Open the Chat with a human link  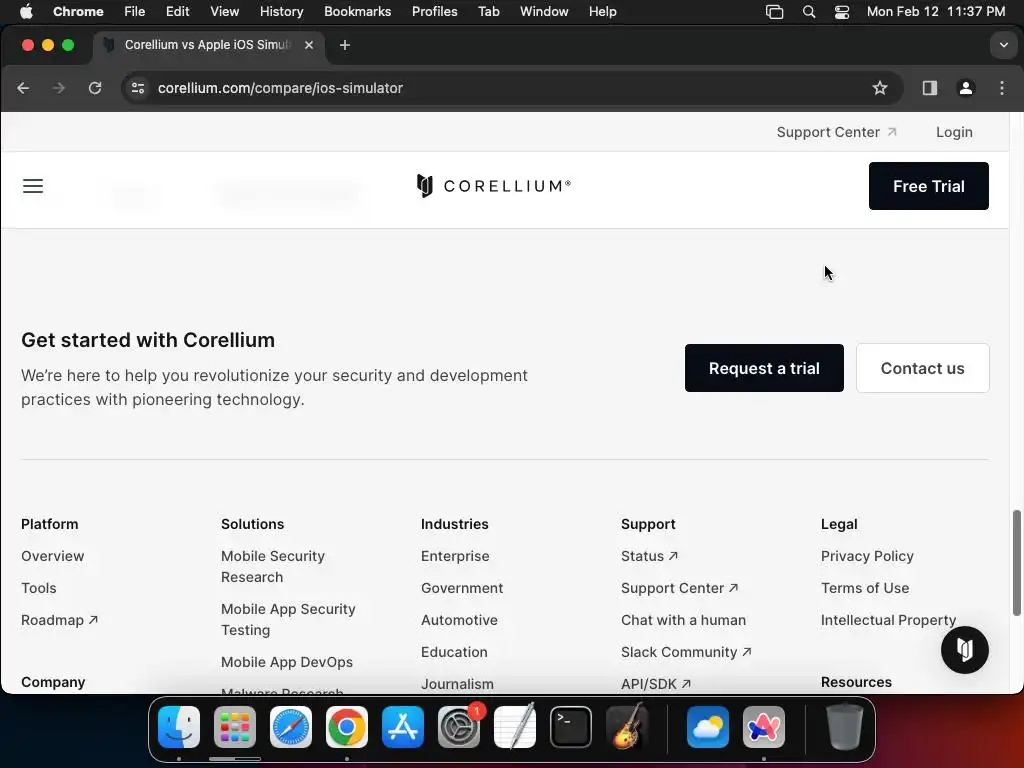point(683,620)
